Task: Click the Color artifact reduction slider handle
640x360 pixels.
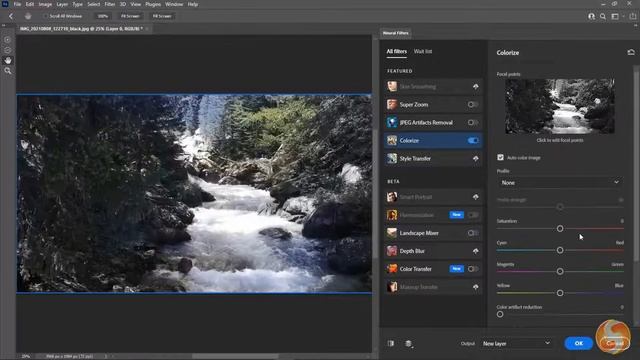Action: point(500,314)
